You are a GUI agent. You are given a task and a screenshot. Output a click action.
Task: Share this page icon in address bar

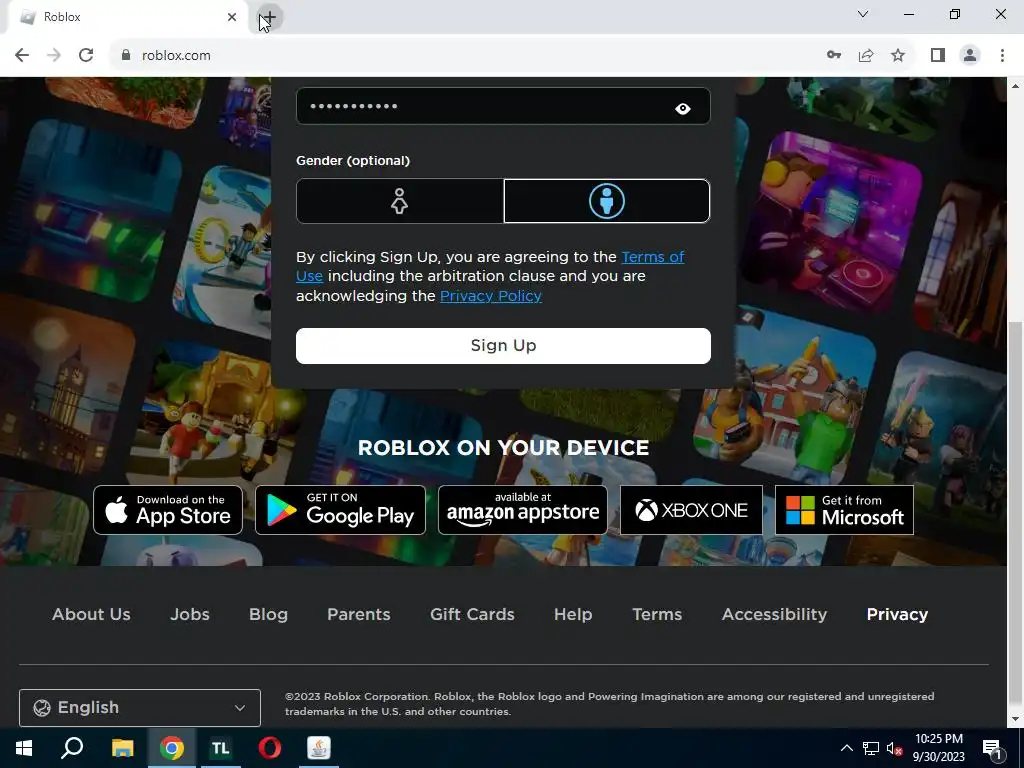[x=866, y=56]
